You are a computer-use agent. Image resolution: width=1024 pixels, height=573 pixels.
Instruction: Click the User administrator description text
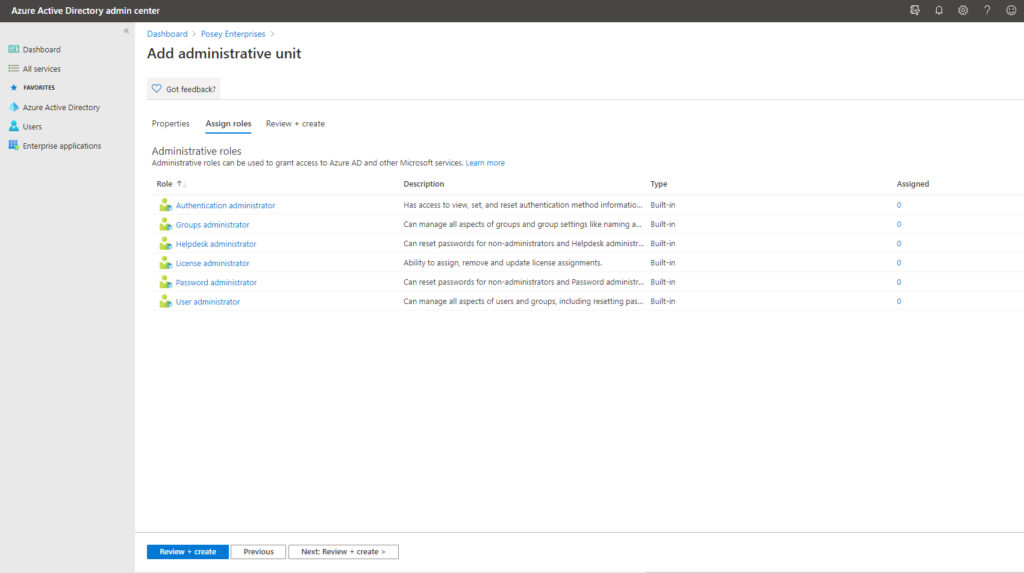[x=523, y=301]
